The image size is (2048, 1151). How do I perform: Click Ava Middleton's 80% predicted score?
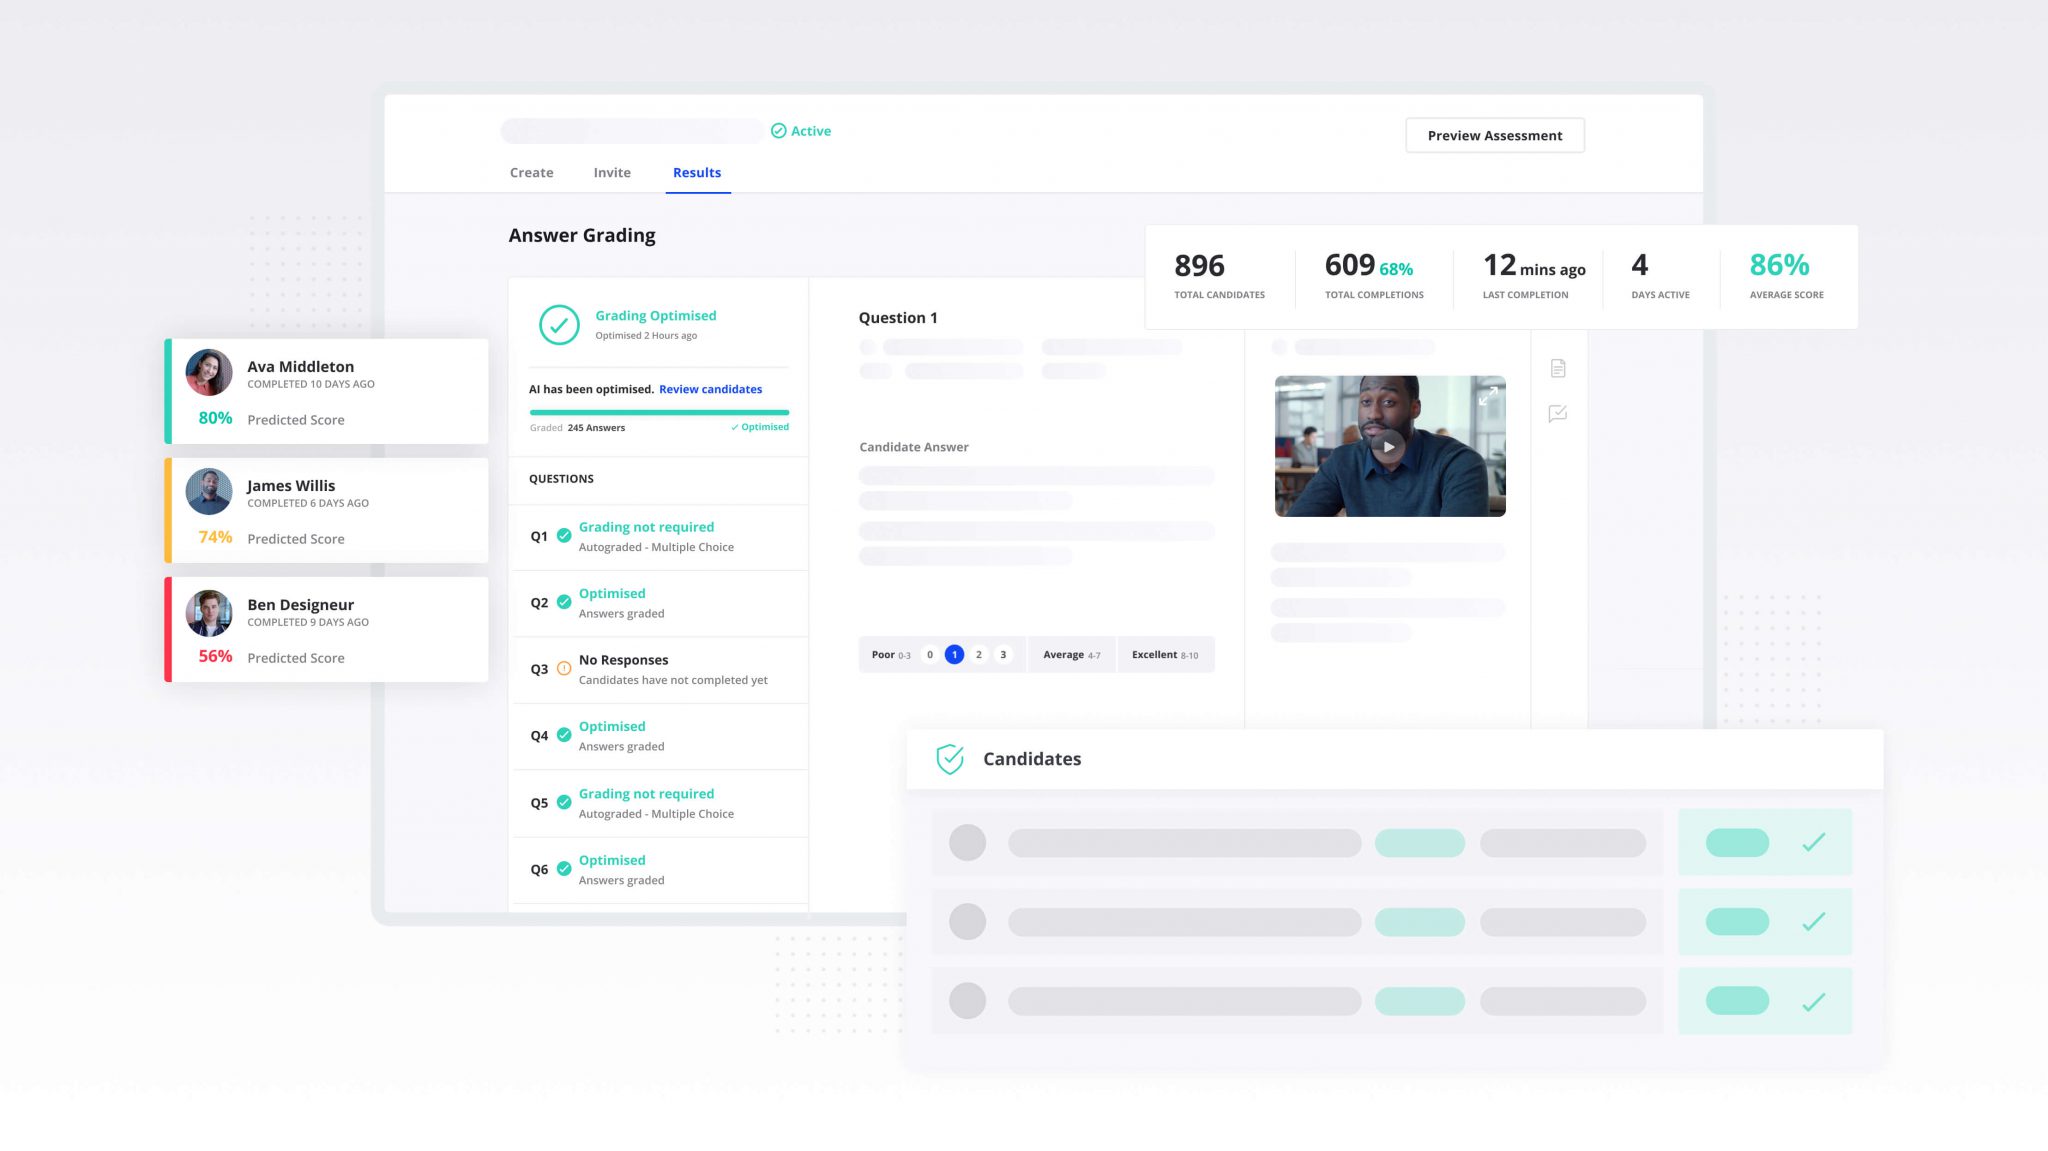click(x=215, y=418)
